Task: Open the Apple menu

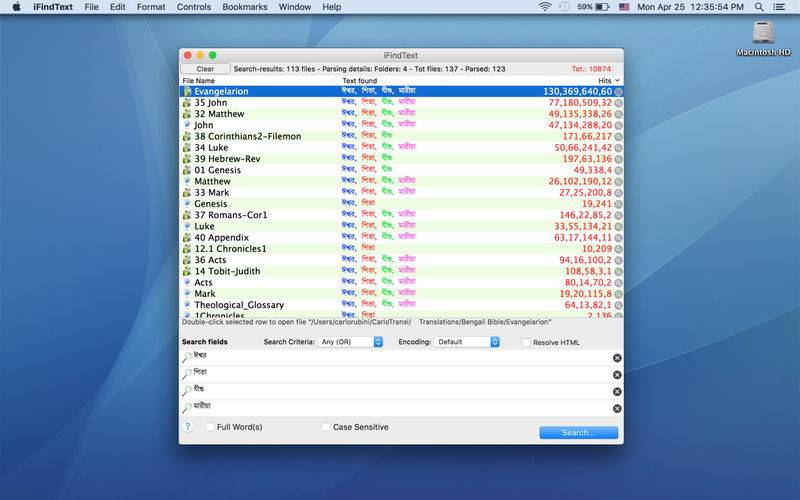Action: tap(16, 7)
